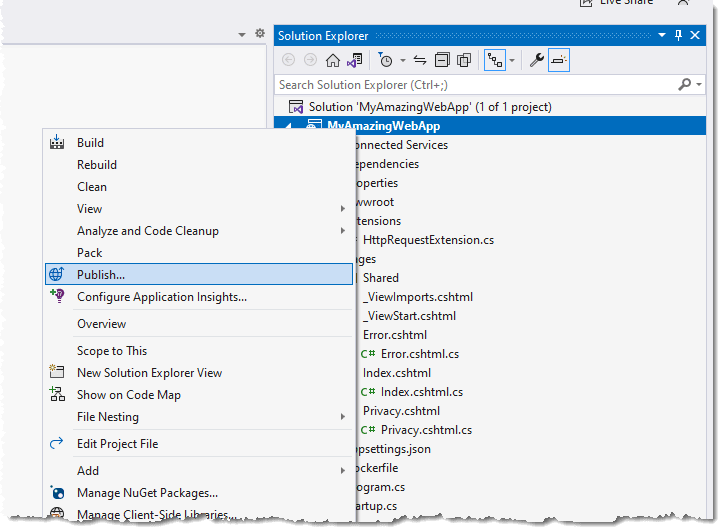
Task: Click the Application Insights lightbulb icon
Action: (x=58, y=296)
